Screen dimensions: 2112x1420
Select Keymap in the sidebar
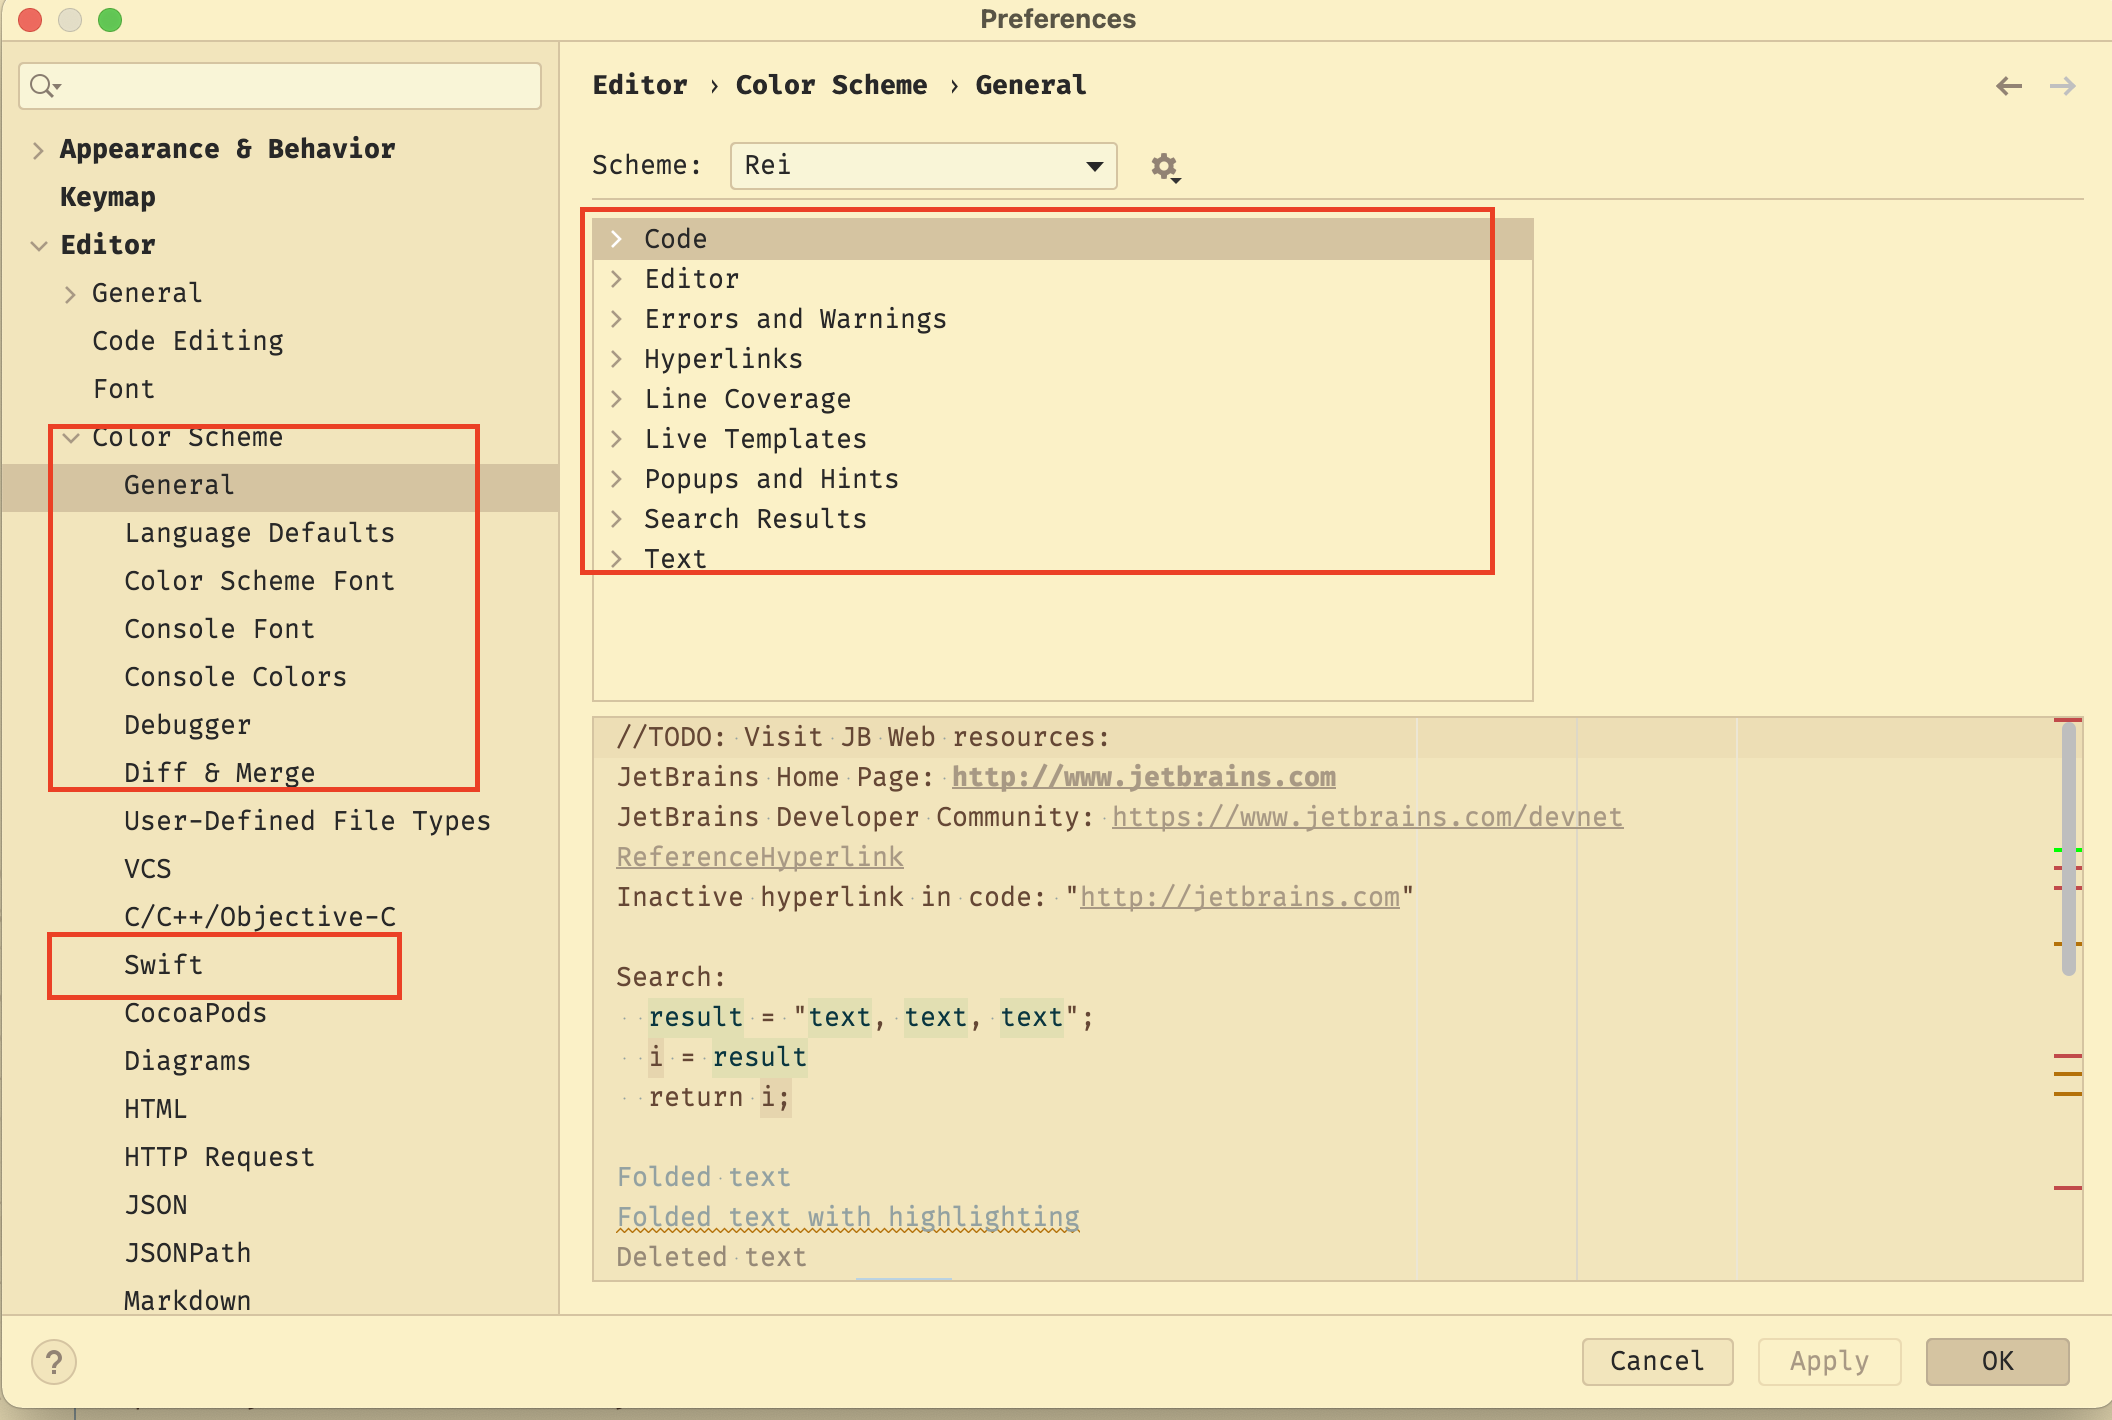tap(108, 197)
